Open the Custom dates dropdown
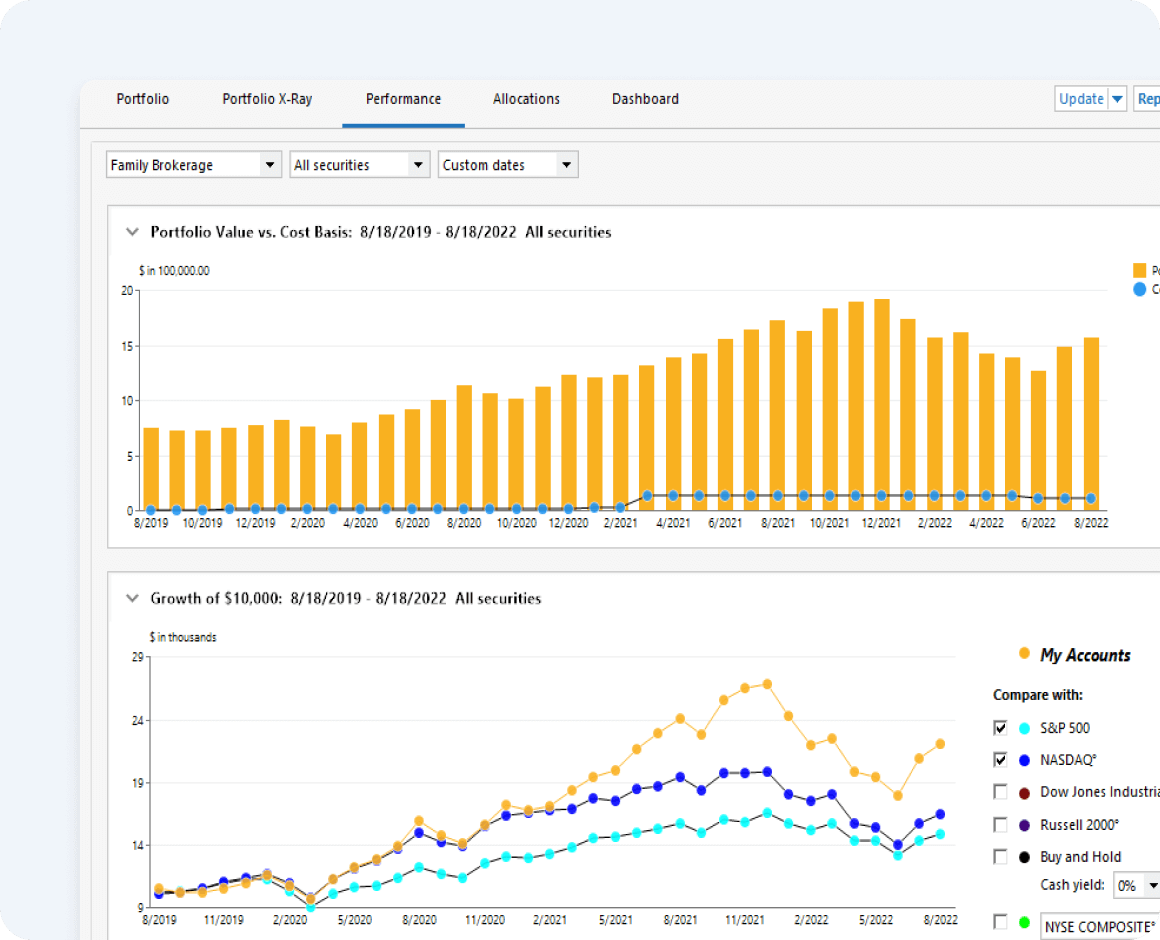The width and height of the screenshot is (1160, 940). click(x=567, y=164)
